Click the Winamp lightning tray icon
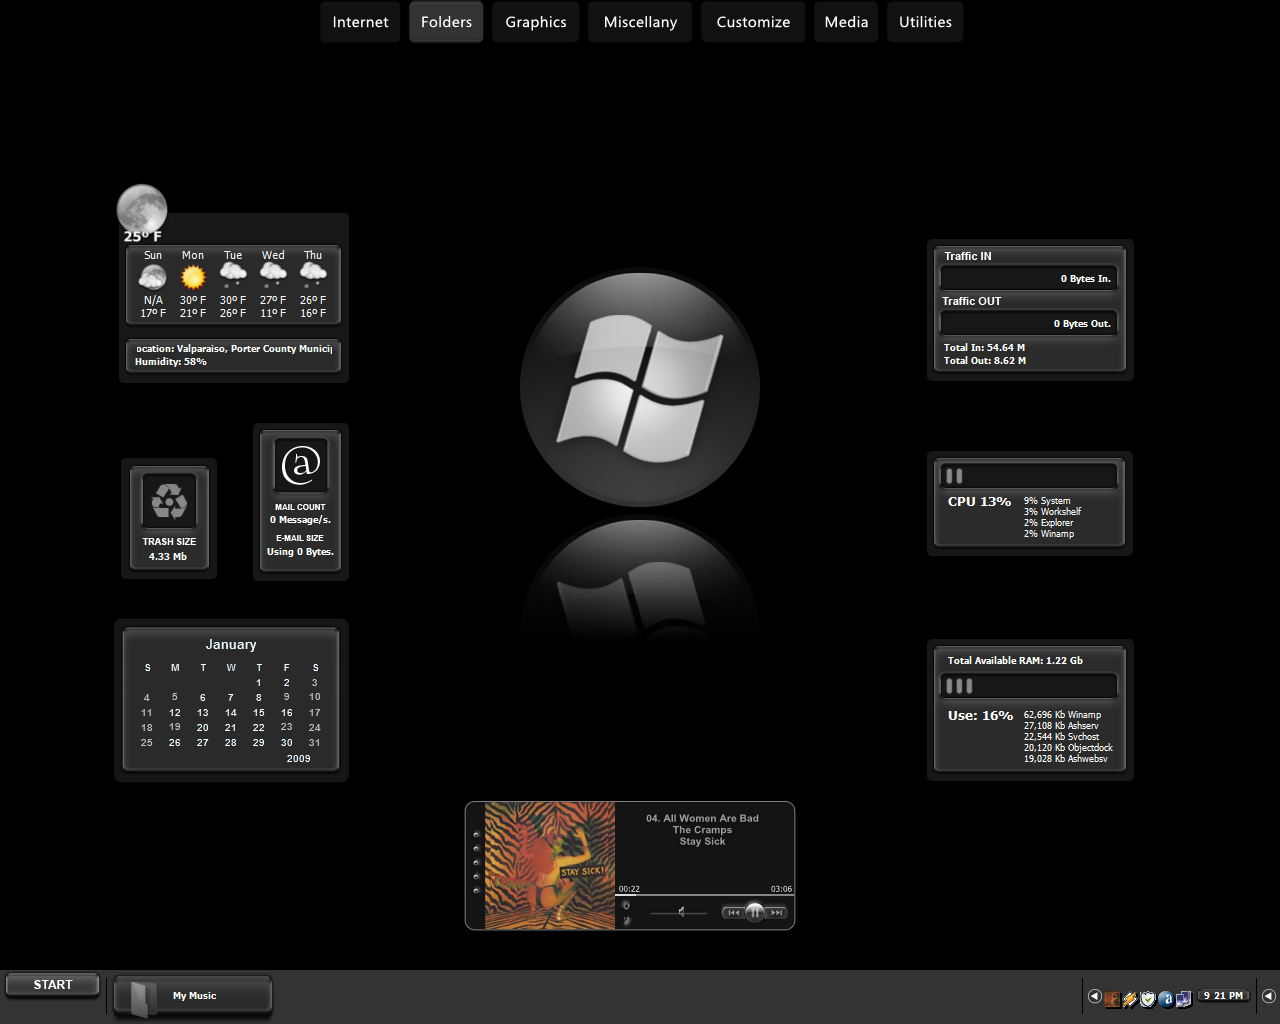The height and width of the screenshot is (1024, 1280). pos(1130,998)
